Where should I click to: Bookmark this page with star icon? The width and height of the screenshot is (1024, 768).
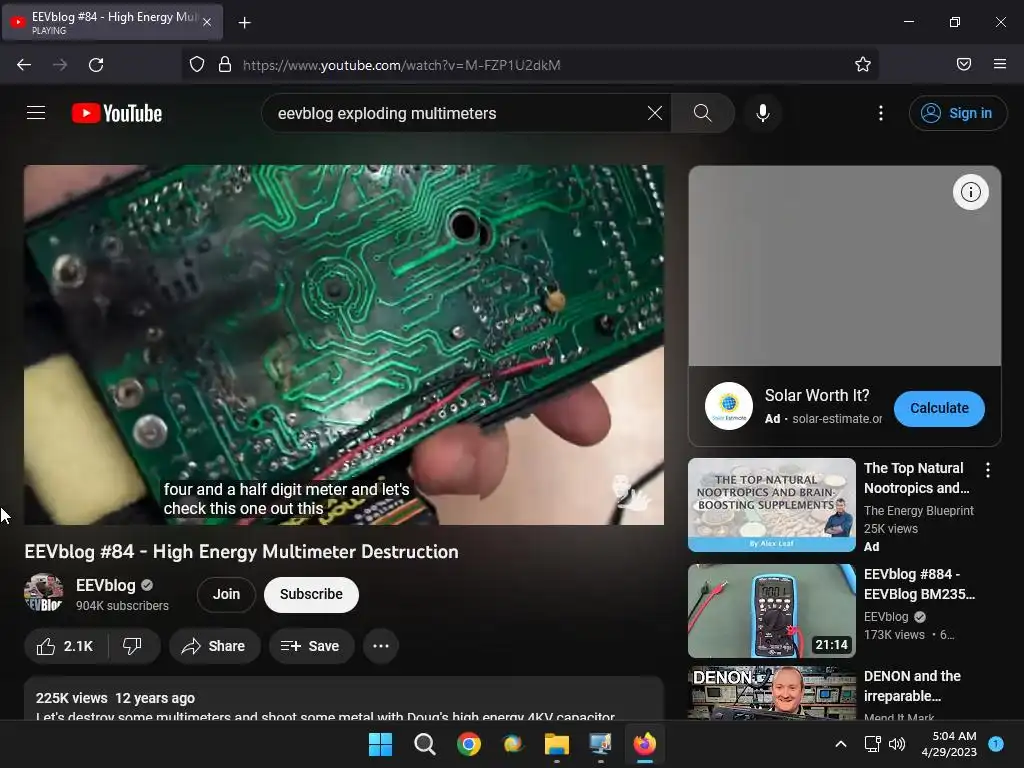tap(863, 64)
